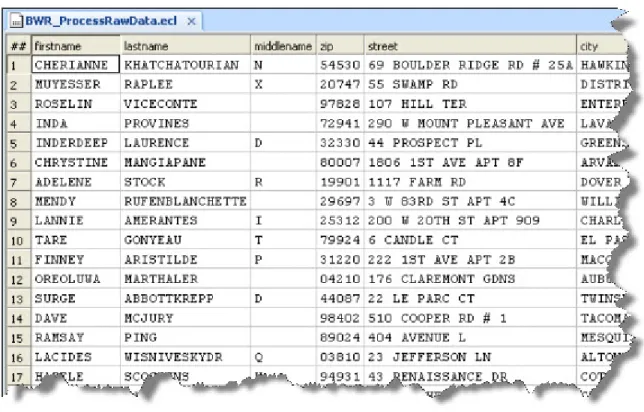644x412 pixels.
Task: Select the INDERDEEP firstname cell
Action: click(76, 143)
